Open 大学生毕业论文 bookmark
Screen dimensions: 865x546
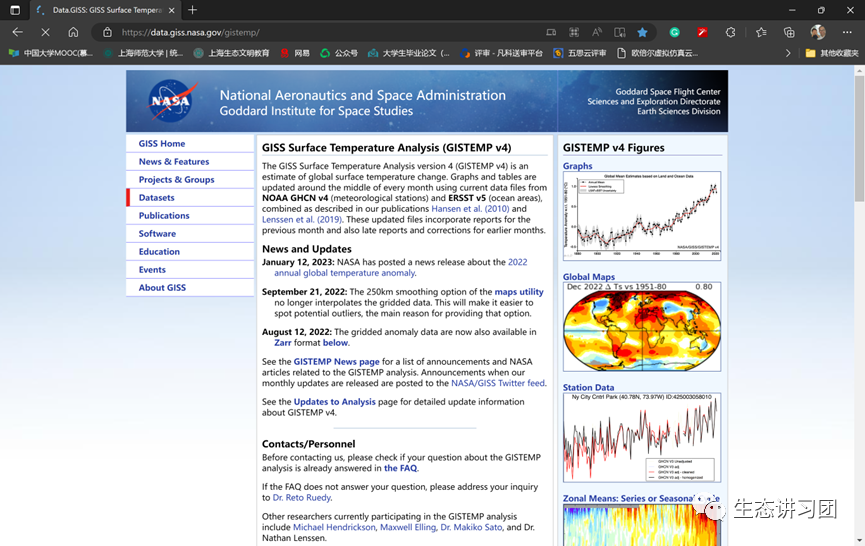point(409,53)
